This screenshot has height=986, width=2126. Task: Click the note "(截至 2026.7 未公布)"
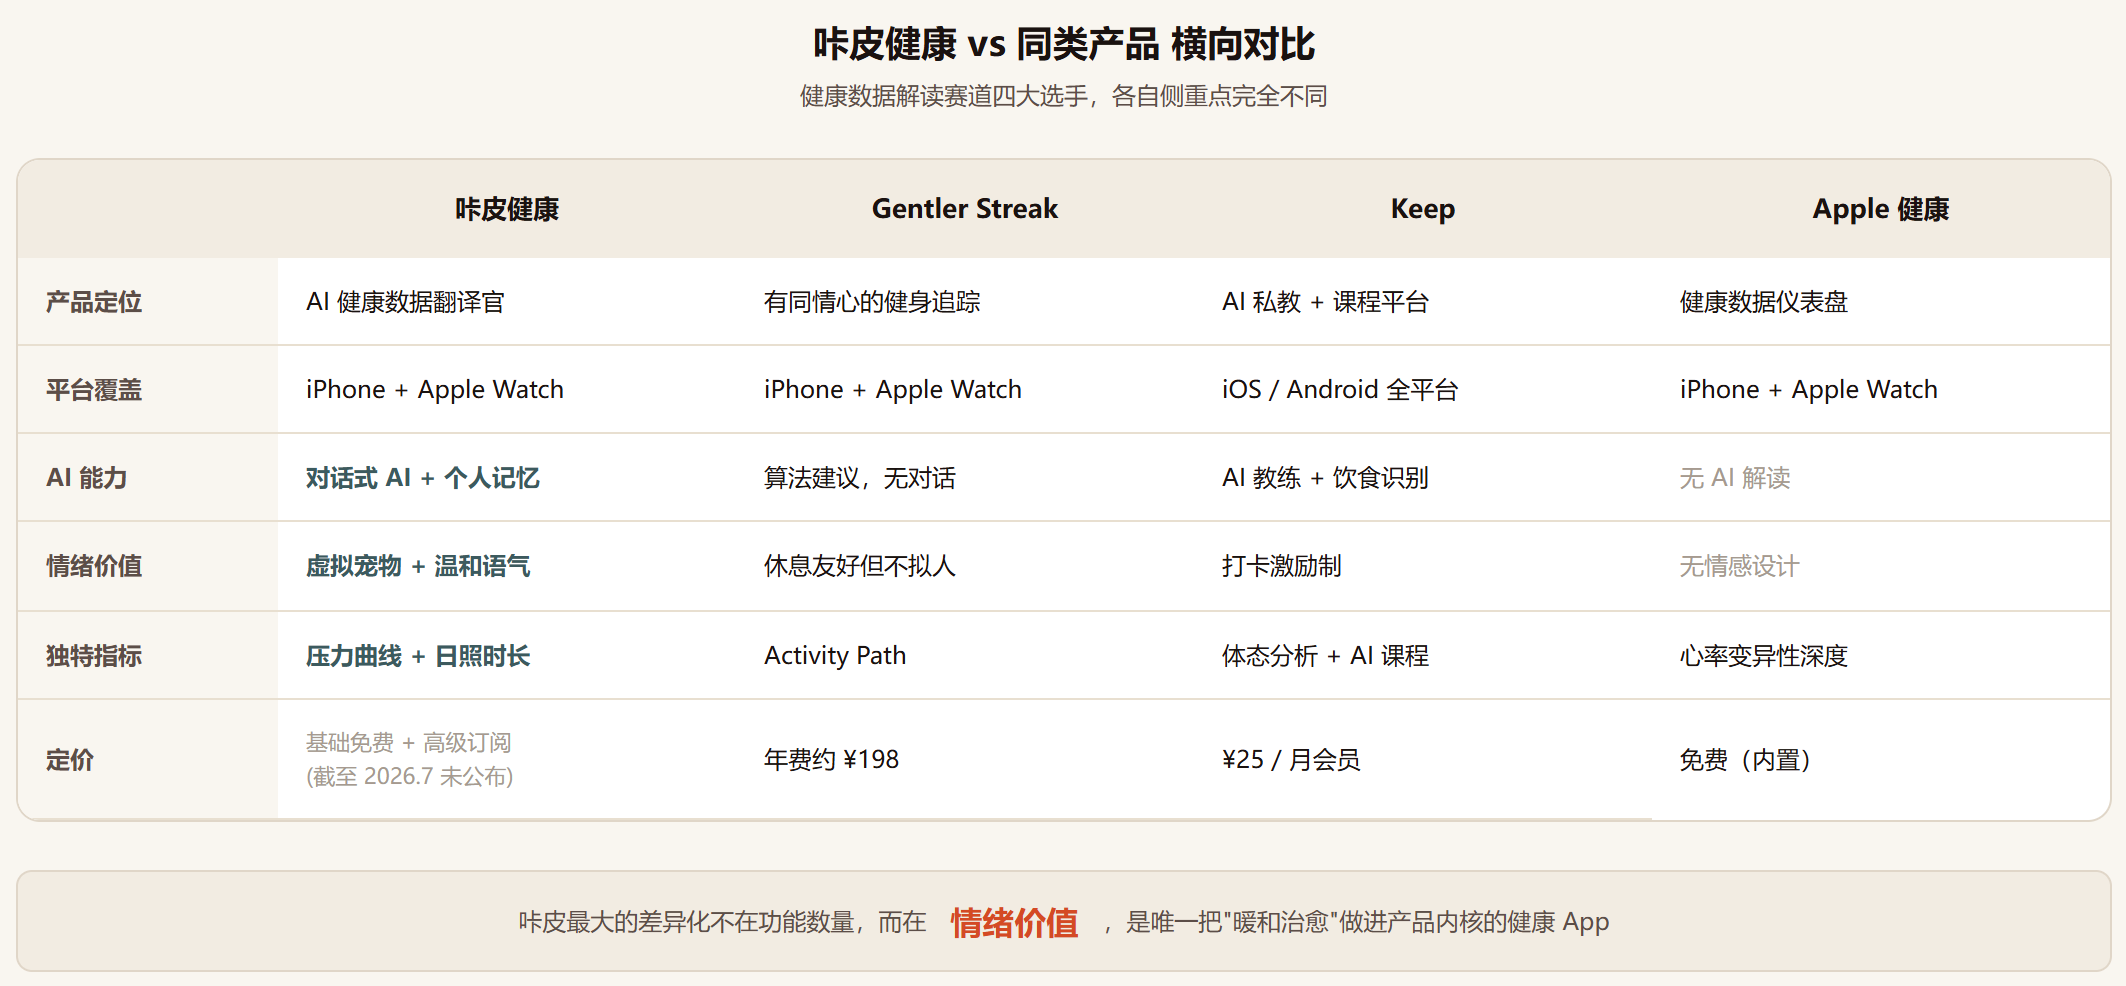coord(410,777)
